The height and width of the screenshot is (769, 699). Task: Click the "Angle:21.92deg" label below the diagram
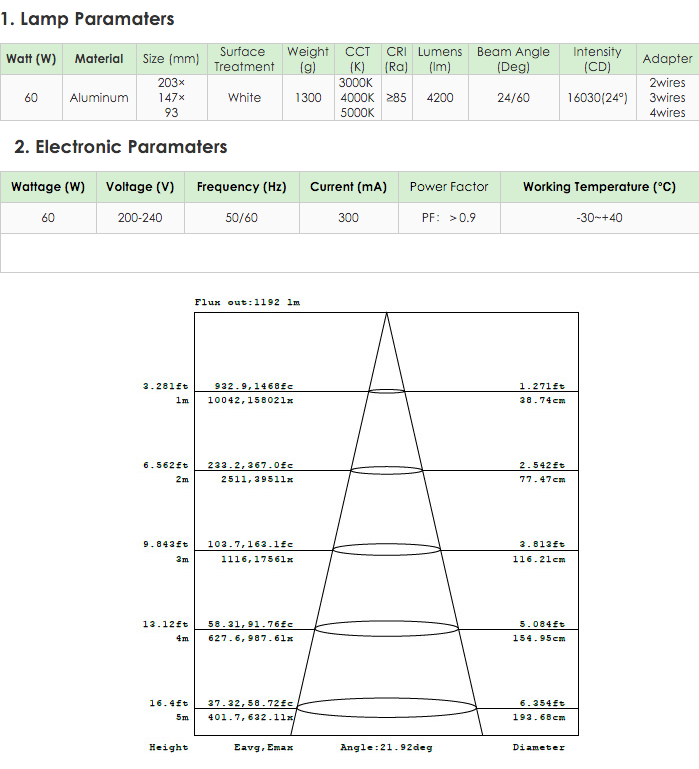tap(386, 747)
